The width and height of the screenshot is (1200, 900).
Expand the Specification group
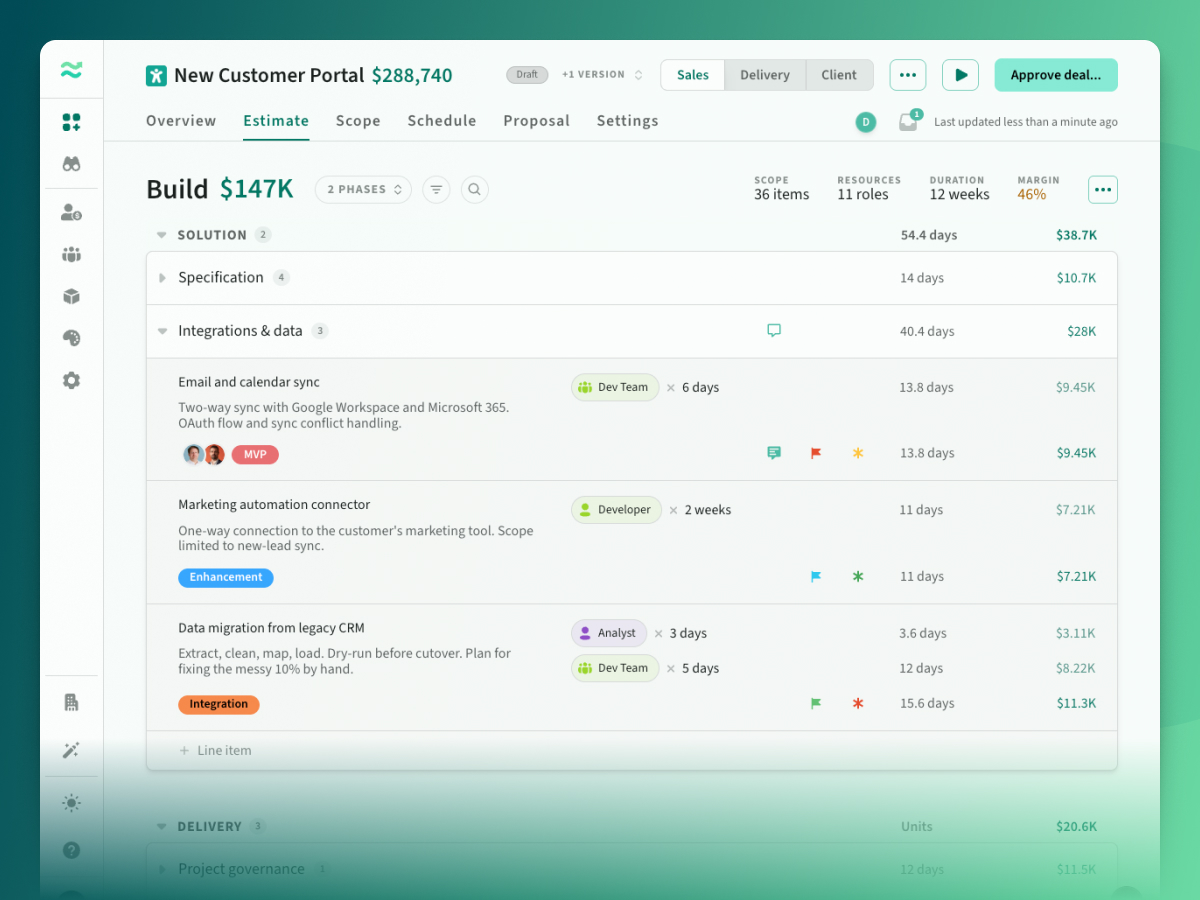(x=163, y=278)
